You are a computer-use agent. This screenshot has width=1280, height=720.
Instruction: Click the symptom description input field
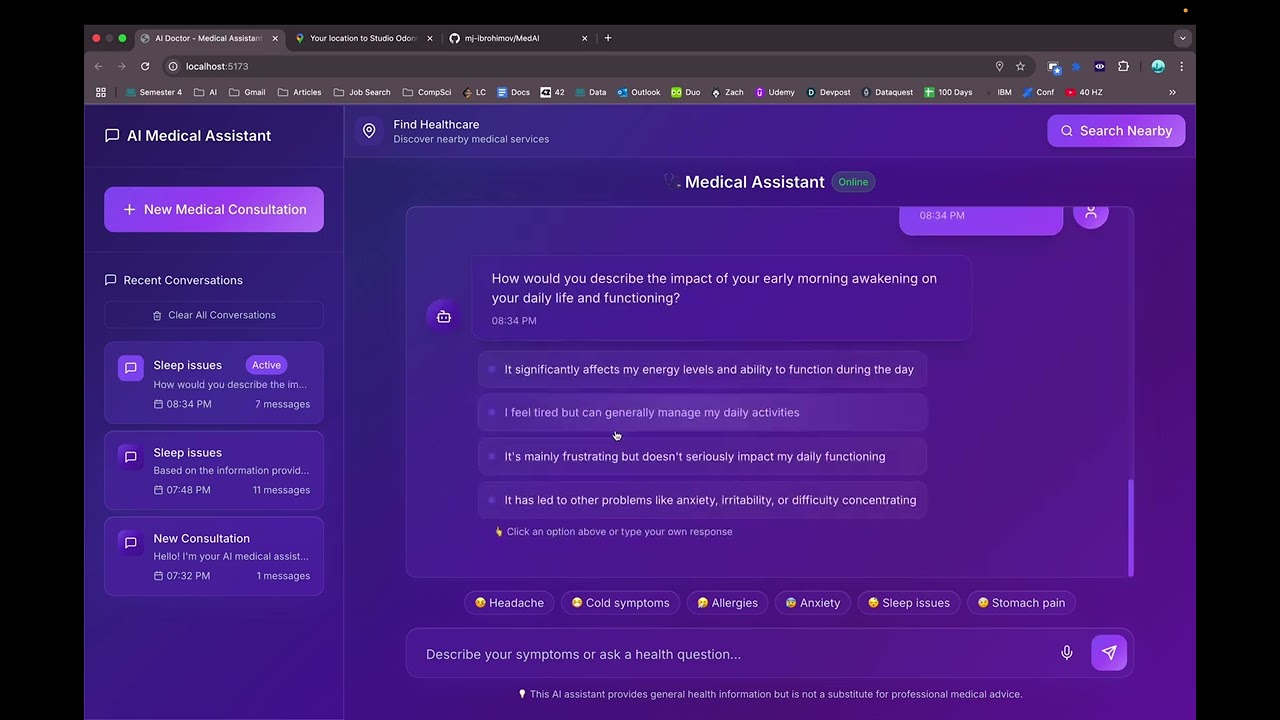point(735,654)
